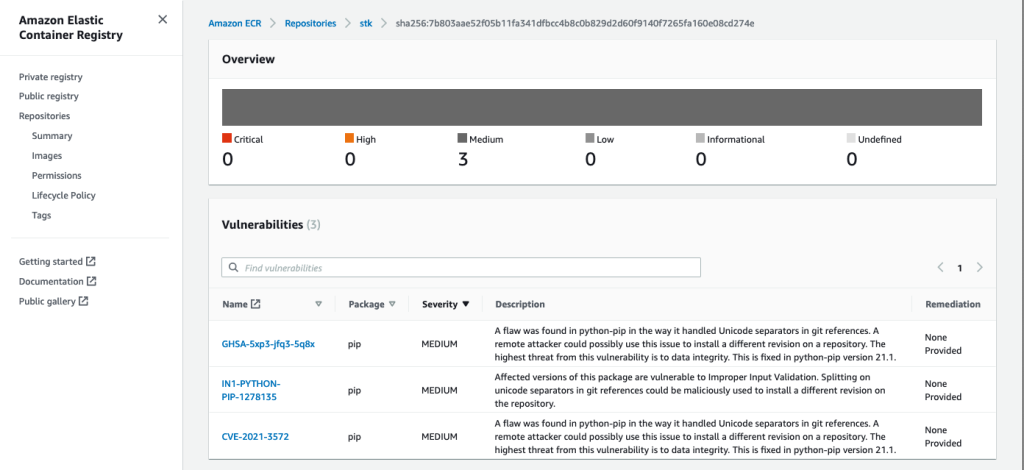
Task: Go to previous page of vulnerabilities
Action: [940, 267]
